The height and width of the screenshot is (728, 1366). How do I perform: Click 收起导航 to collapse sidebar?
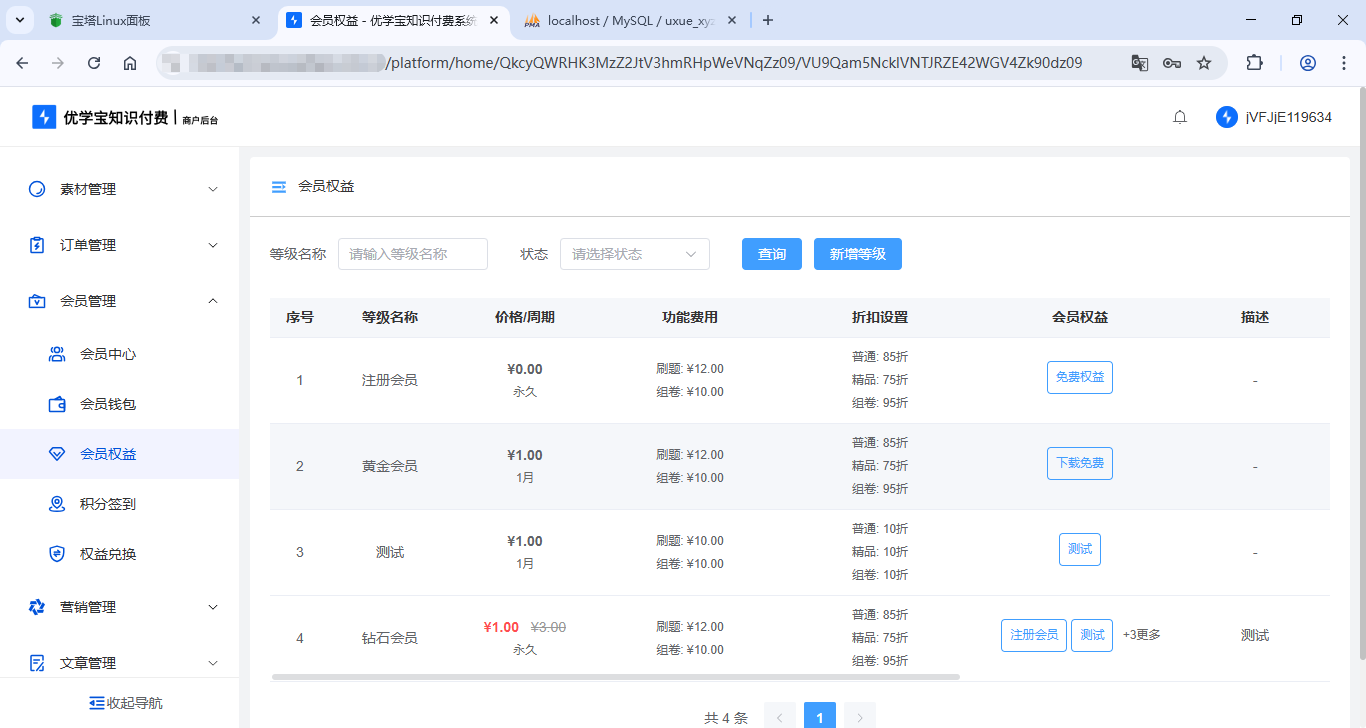[x=125, y=703]
